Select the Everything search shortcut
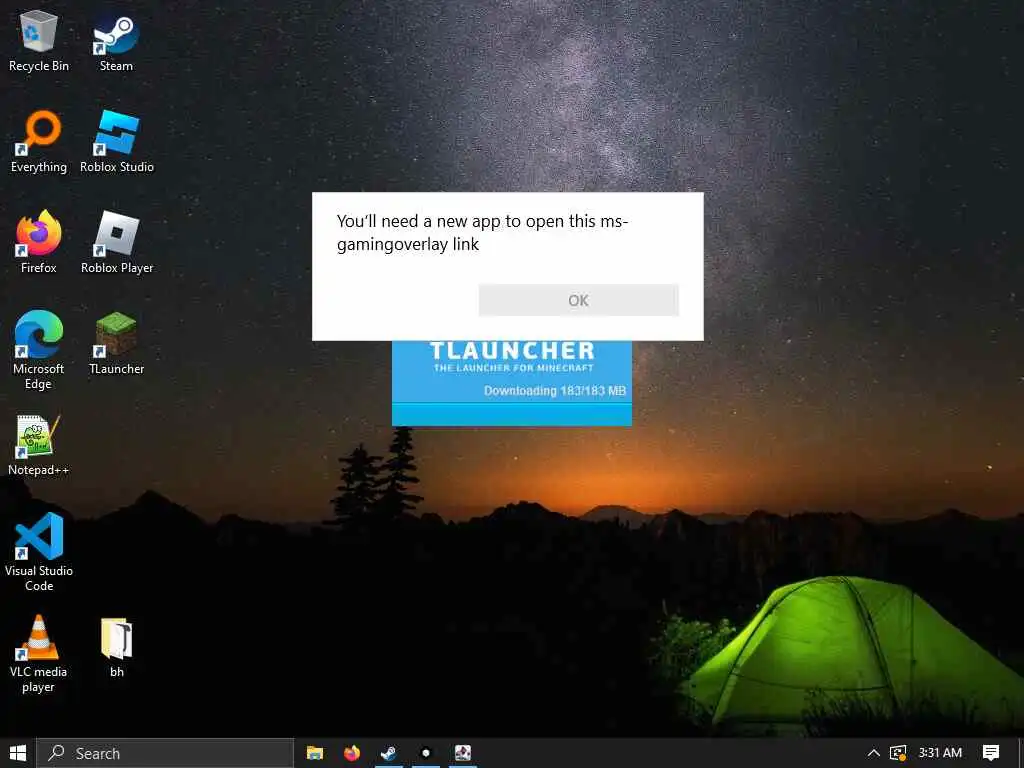This screenshot has width=1024, height=768. click(x=39, y=142)
